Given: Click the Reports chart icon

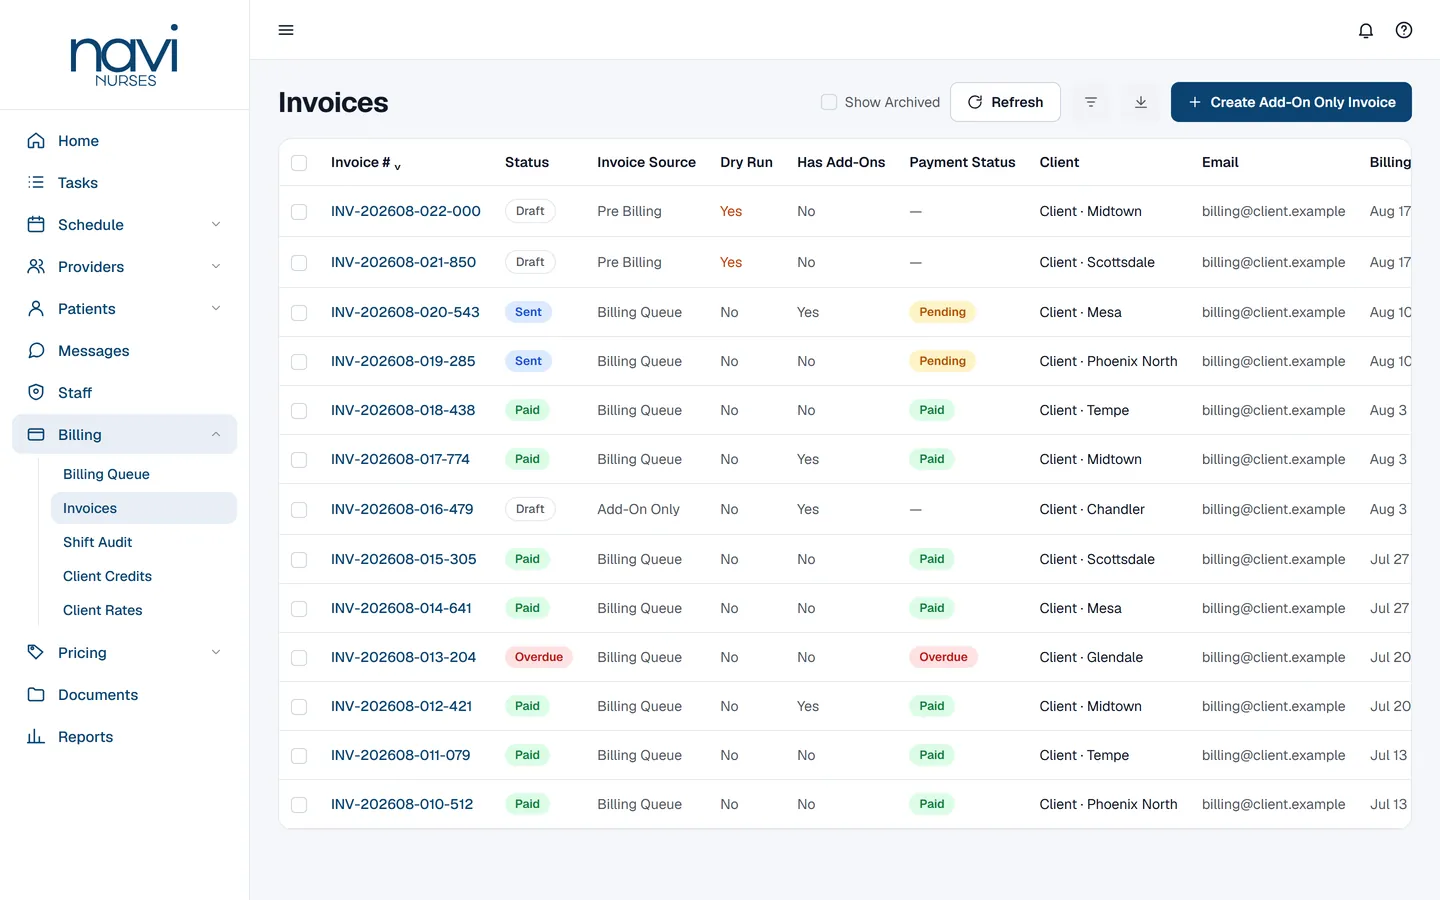Looking at the screenshot, I should coord(36,737).
